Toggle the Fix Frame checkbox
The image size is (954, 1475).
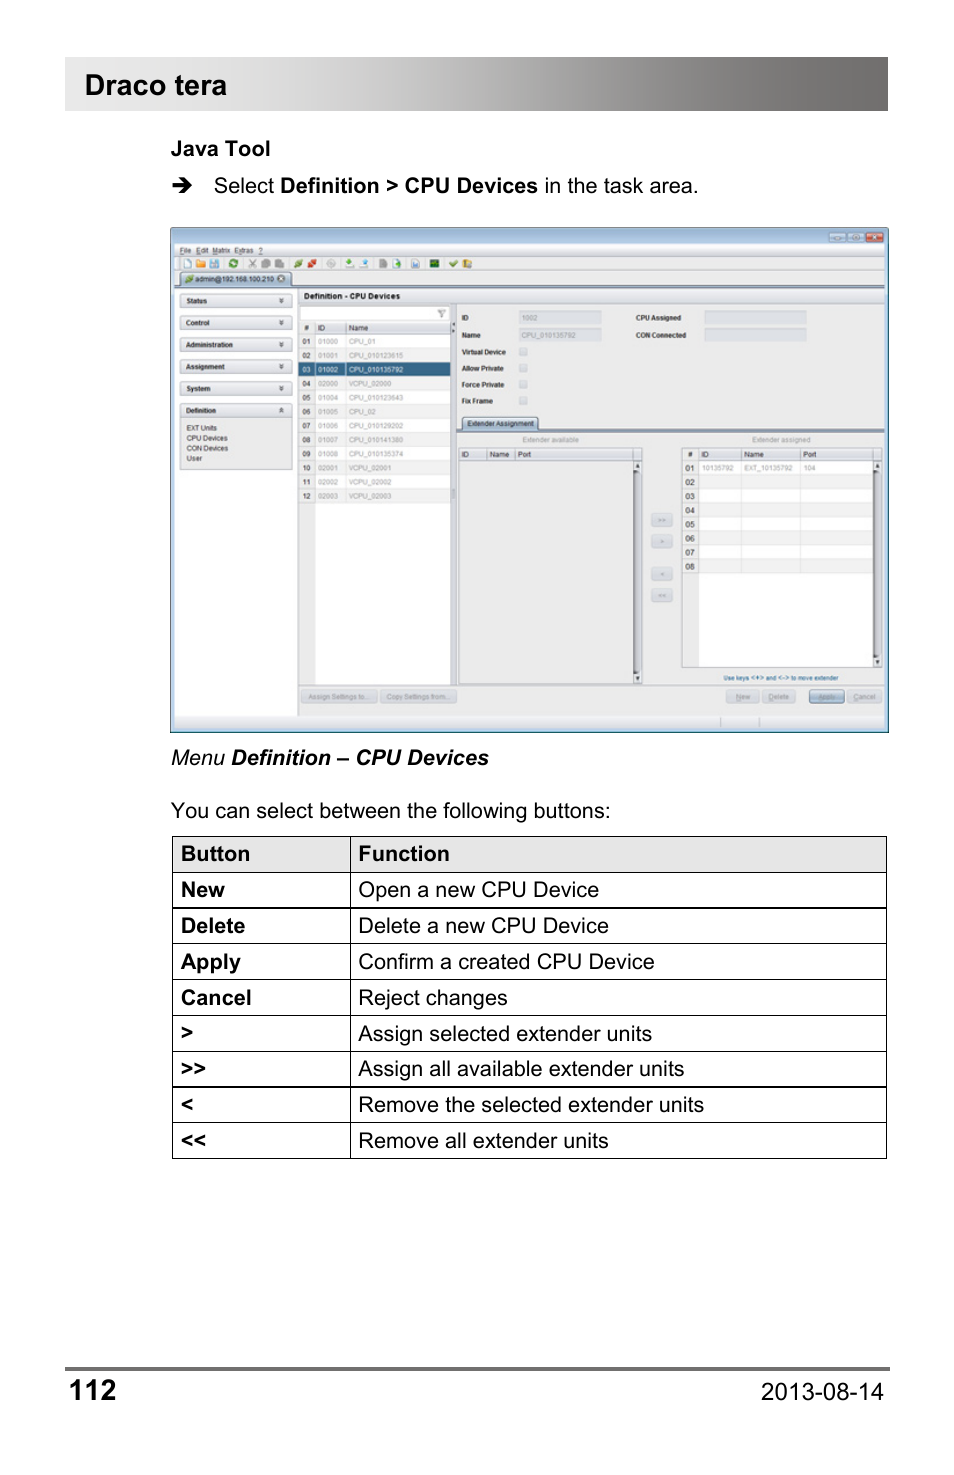pyautogui.click(x=523, y=400)
